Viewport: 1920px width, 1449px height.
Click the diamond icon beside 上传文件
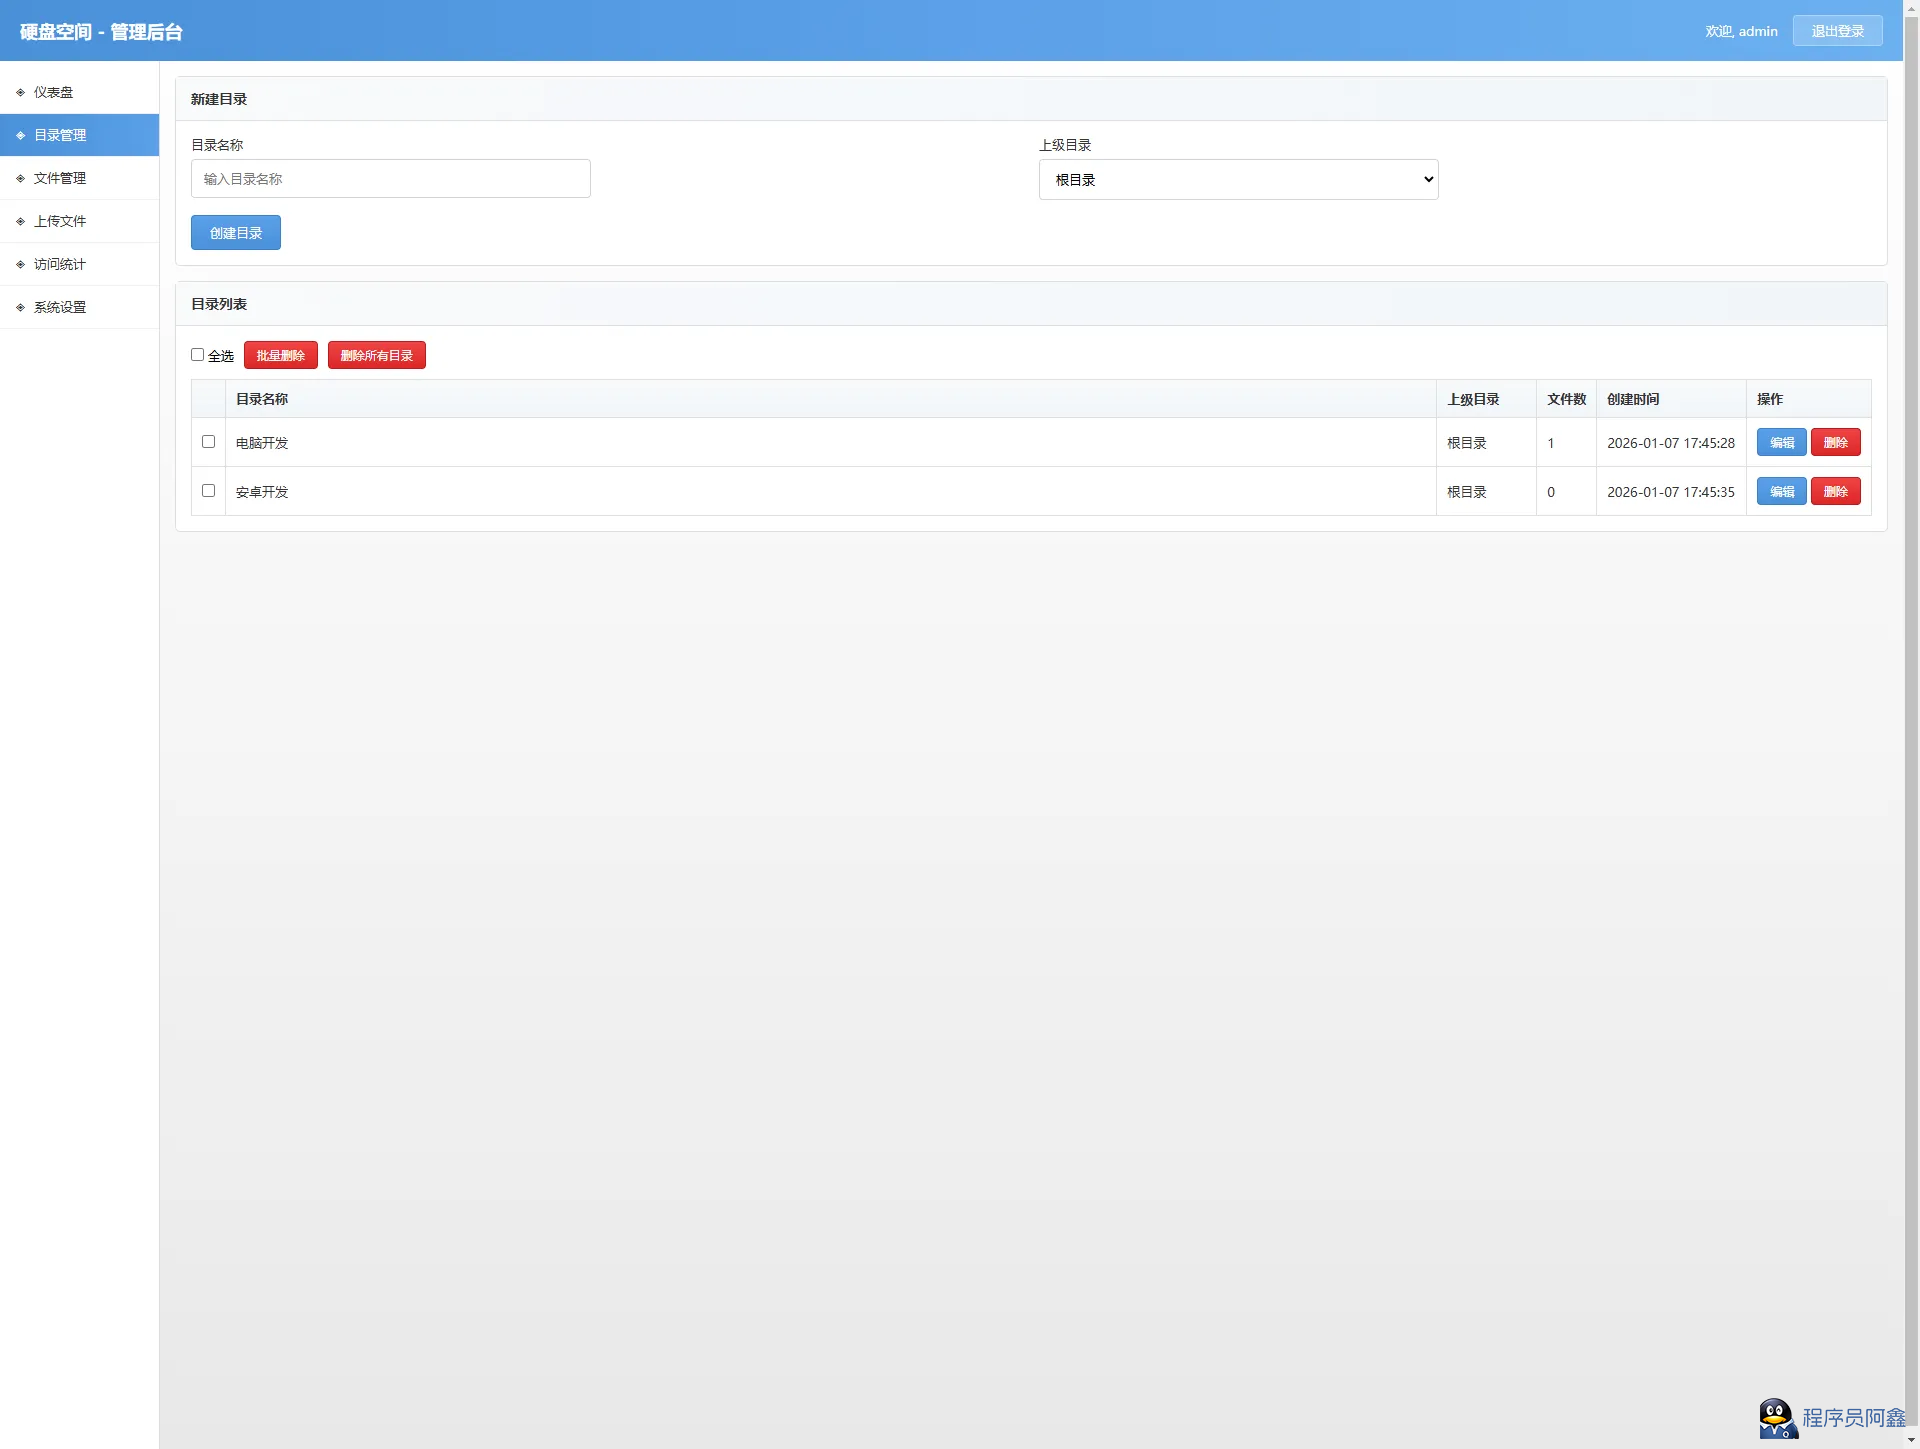20,221
